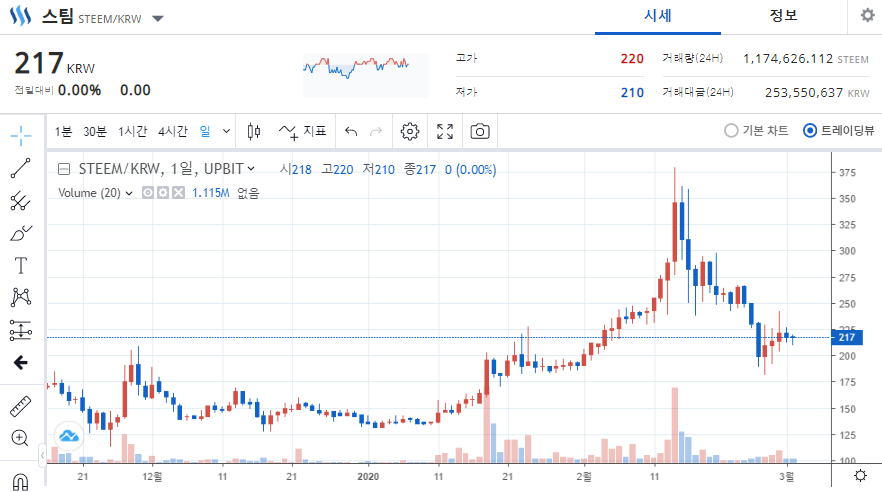
Task: Remove the Volume indicator with X
Action: (x=178, y=193)
